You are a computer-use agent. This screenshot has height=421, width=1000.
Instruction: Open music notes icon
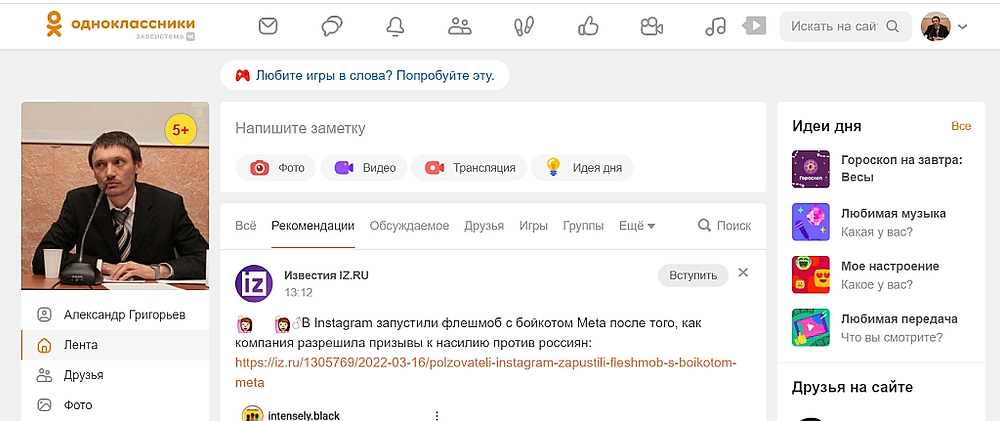pyautogui.click(x=716, y=26)
